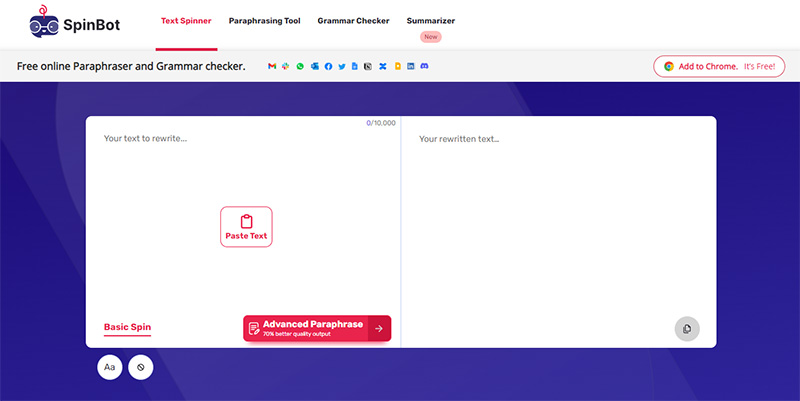The width and height of the screenshot is (800, 401).
Task: Click the SpinBot robot logo
Action: click(x=44, y=21)
